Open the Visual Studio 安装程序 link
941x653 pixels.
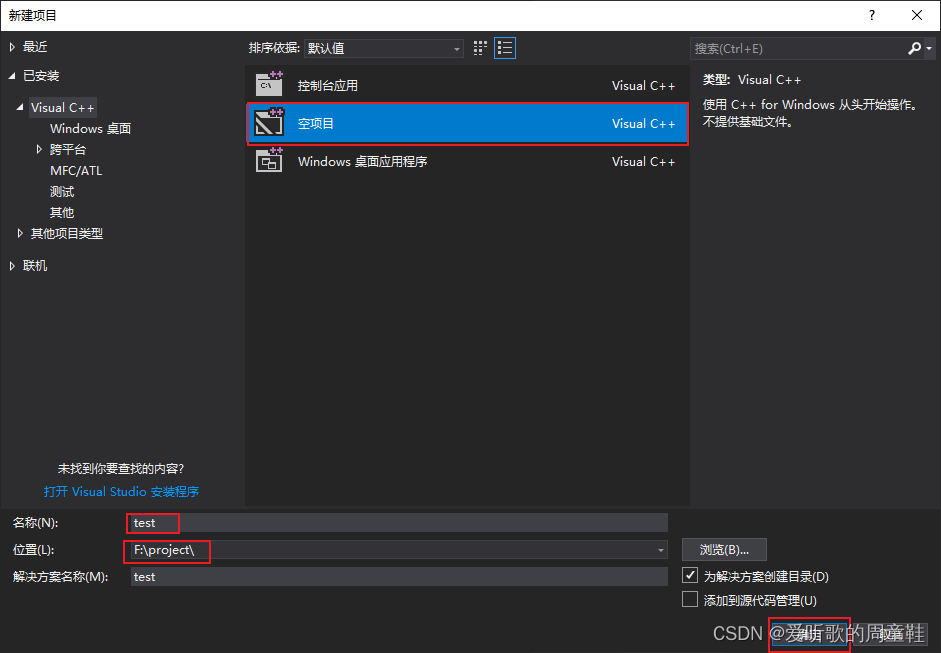point(122,491)
